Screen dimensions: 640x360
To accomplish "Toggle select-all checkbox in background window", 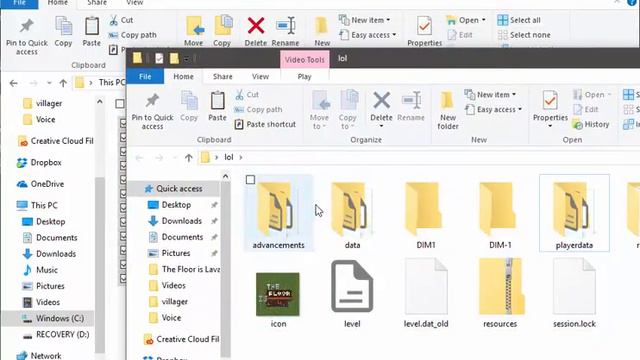I will tap(120, 104).
